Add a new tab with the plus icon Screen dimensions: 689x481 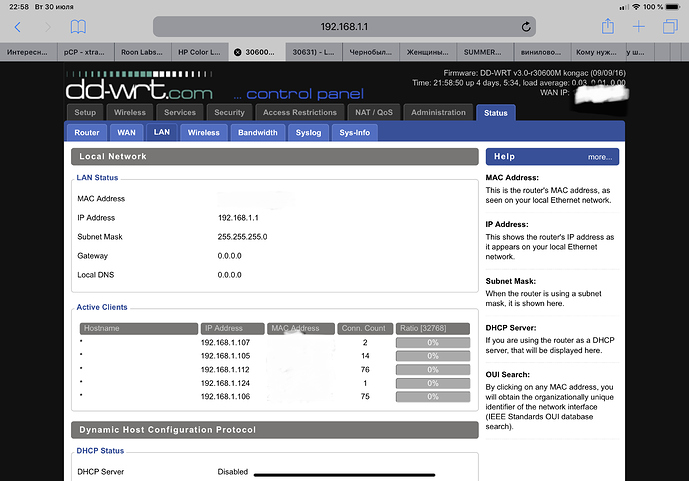click(639, 26)
